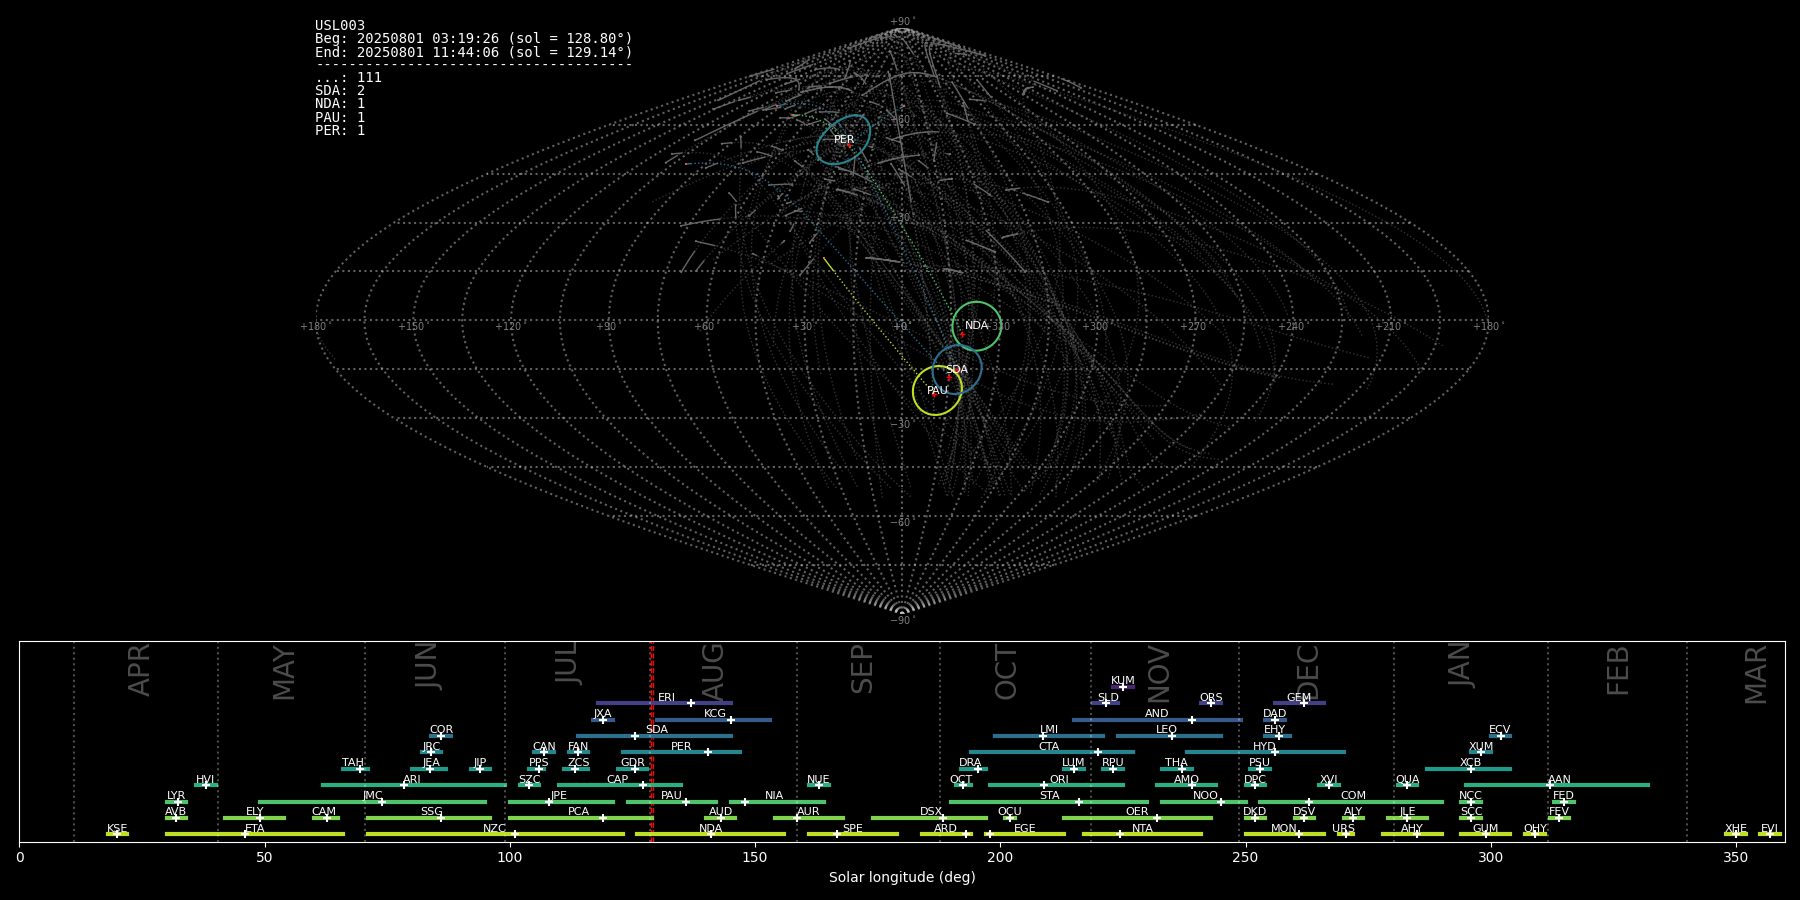Click the JXA shower label on timeline

(x=602, y=714)
